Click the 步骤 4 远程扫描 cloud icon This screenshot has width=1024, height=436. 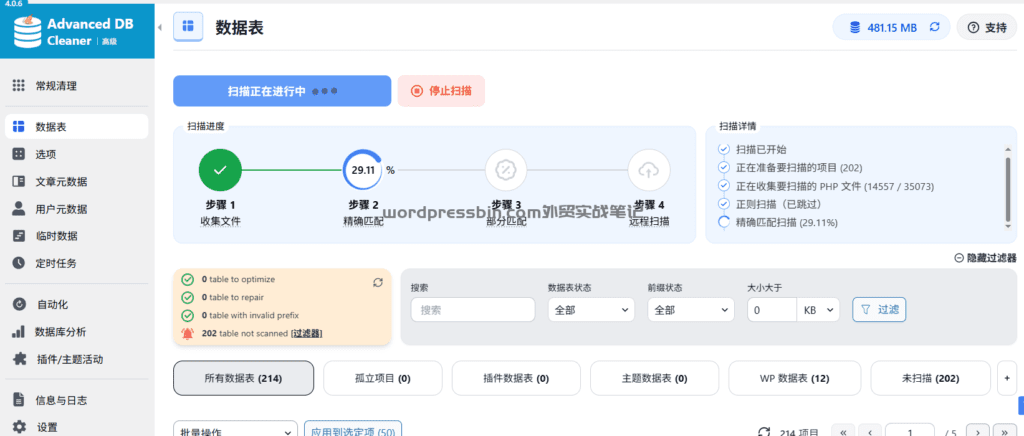coord(648,170)
